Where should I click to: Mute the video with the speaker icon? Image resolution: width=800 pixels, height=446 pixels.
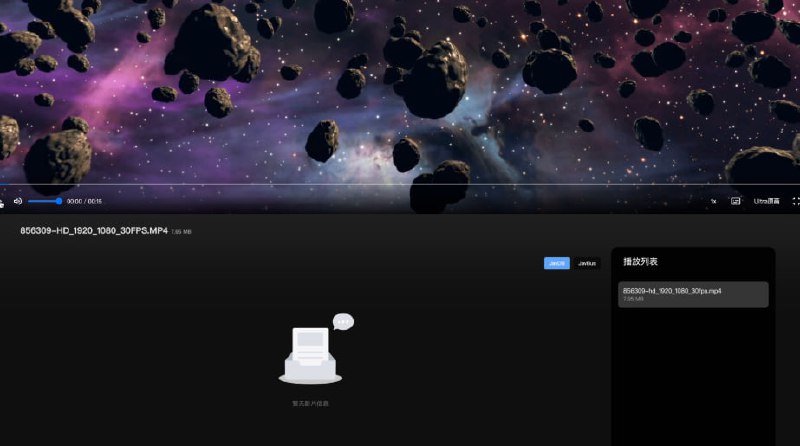tap(18, 201)
